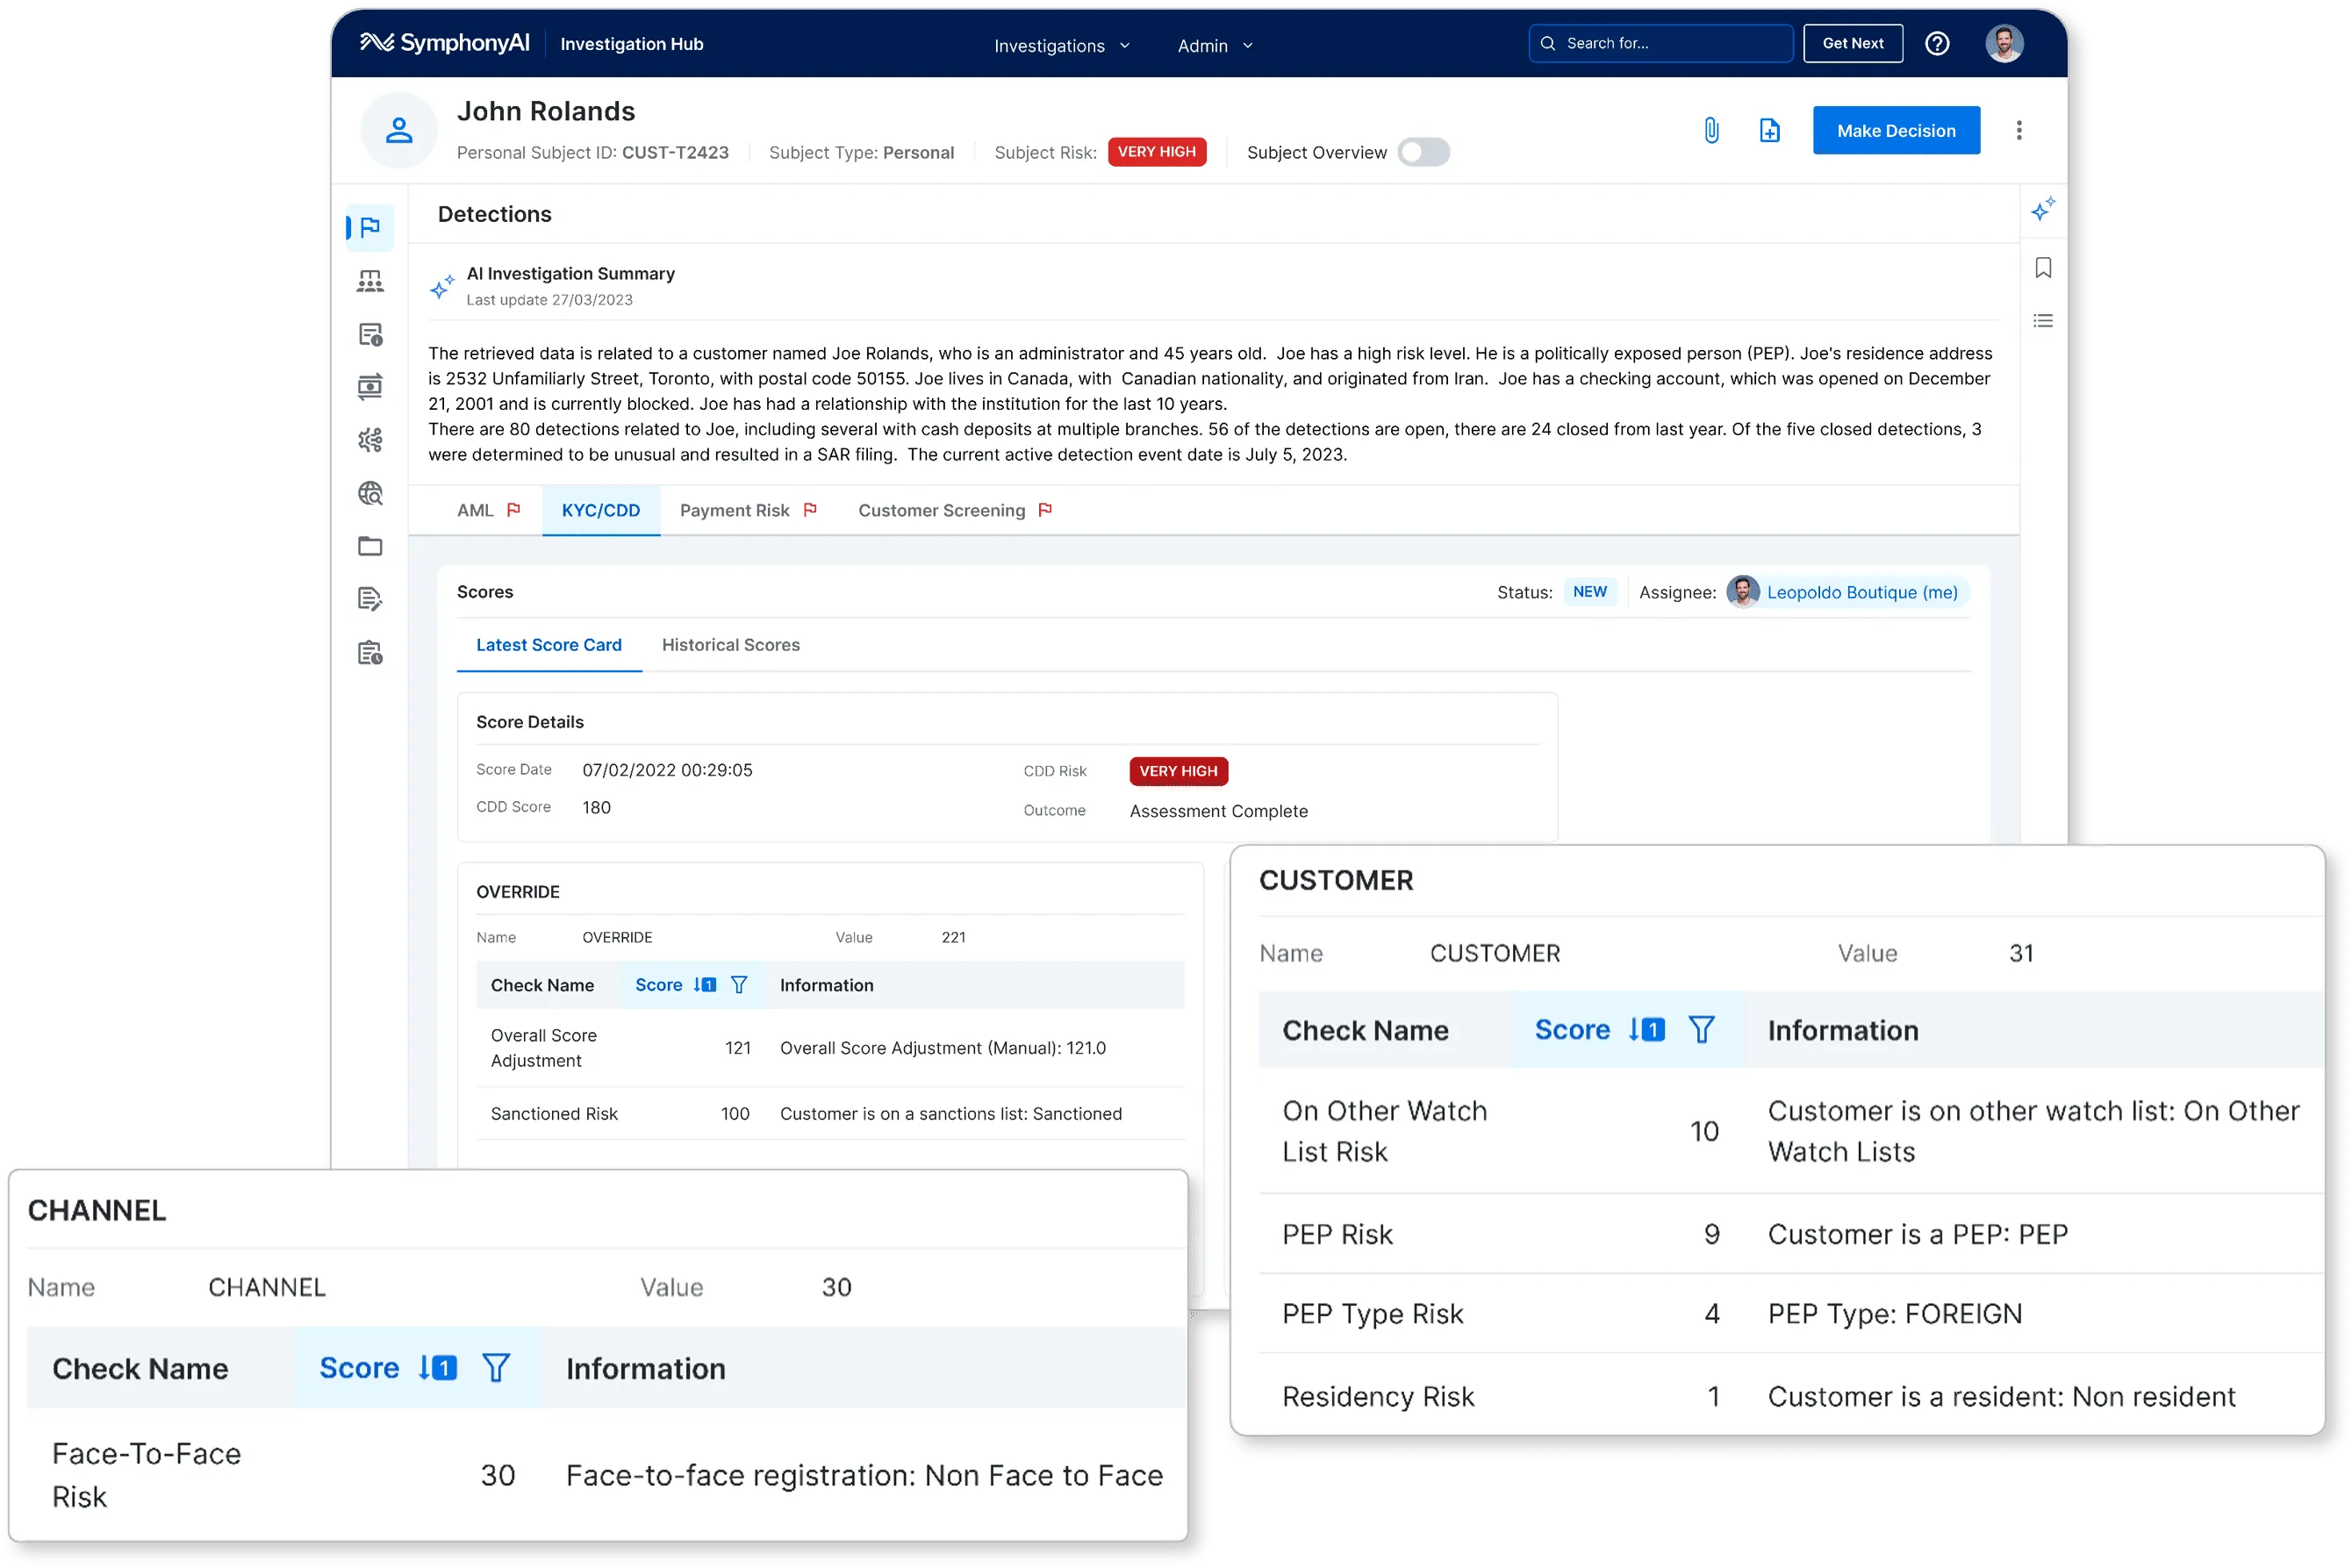
Task: Select the KYC/CDD tab
Action: (x=601, y=510)
